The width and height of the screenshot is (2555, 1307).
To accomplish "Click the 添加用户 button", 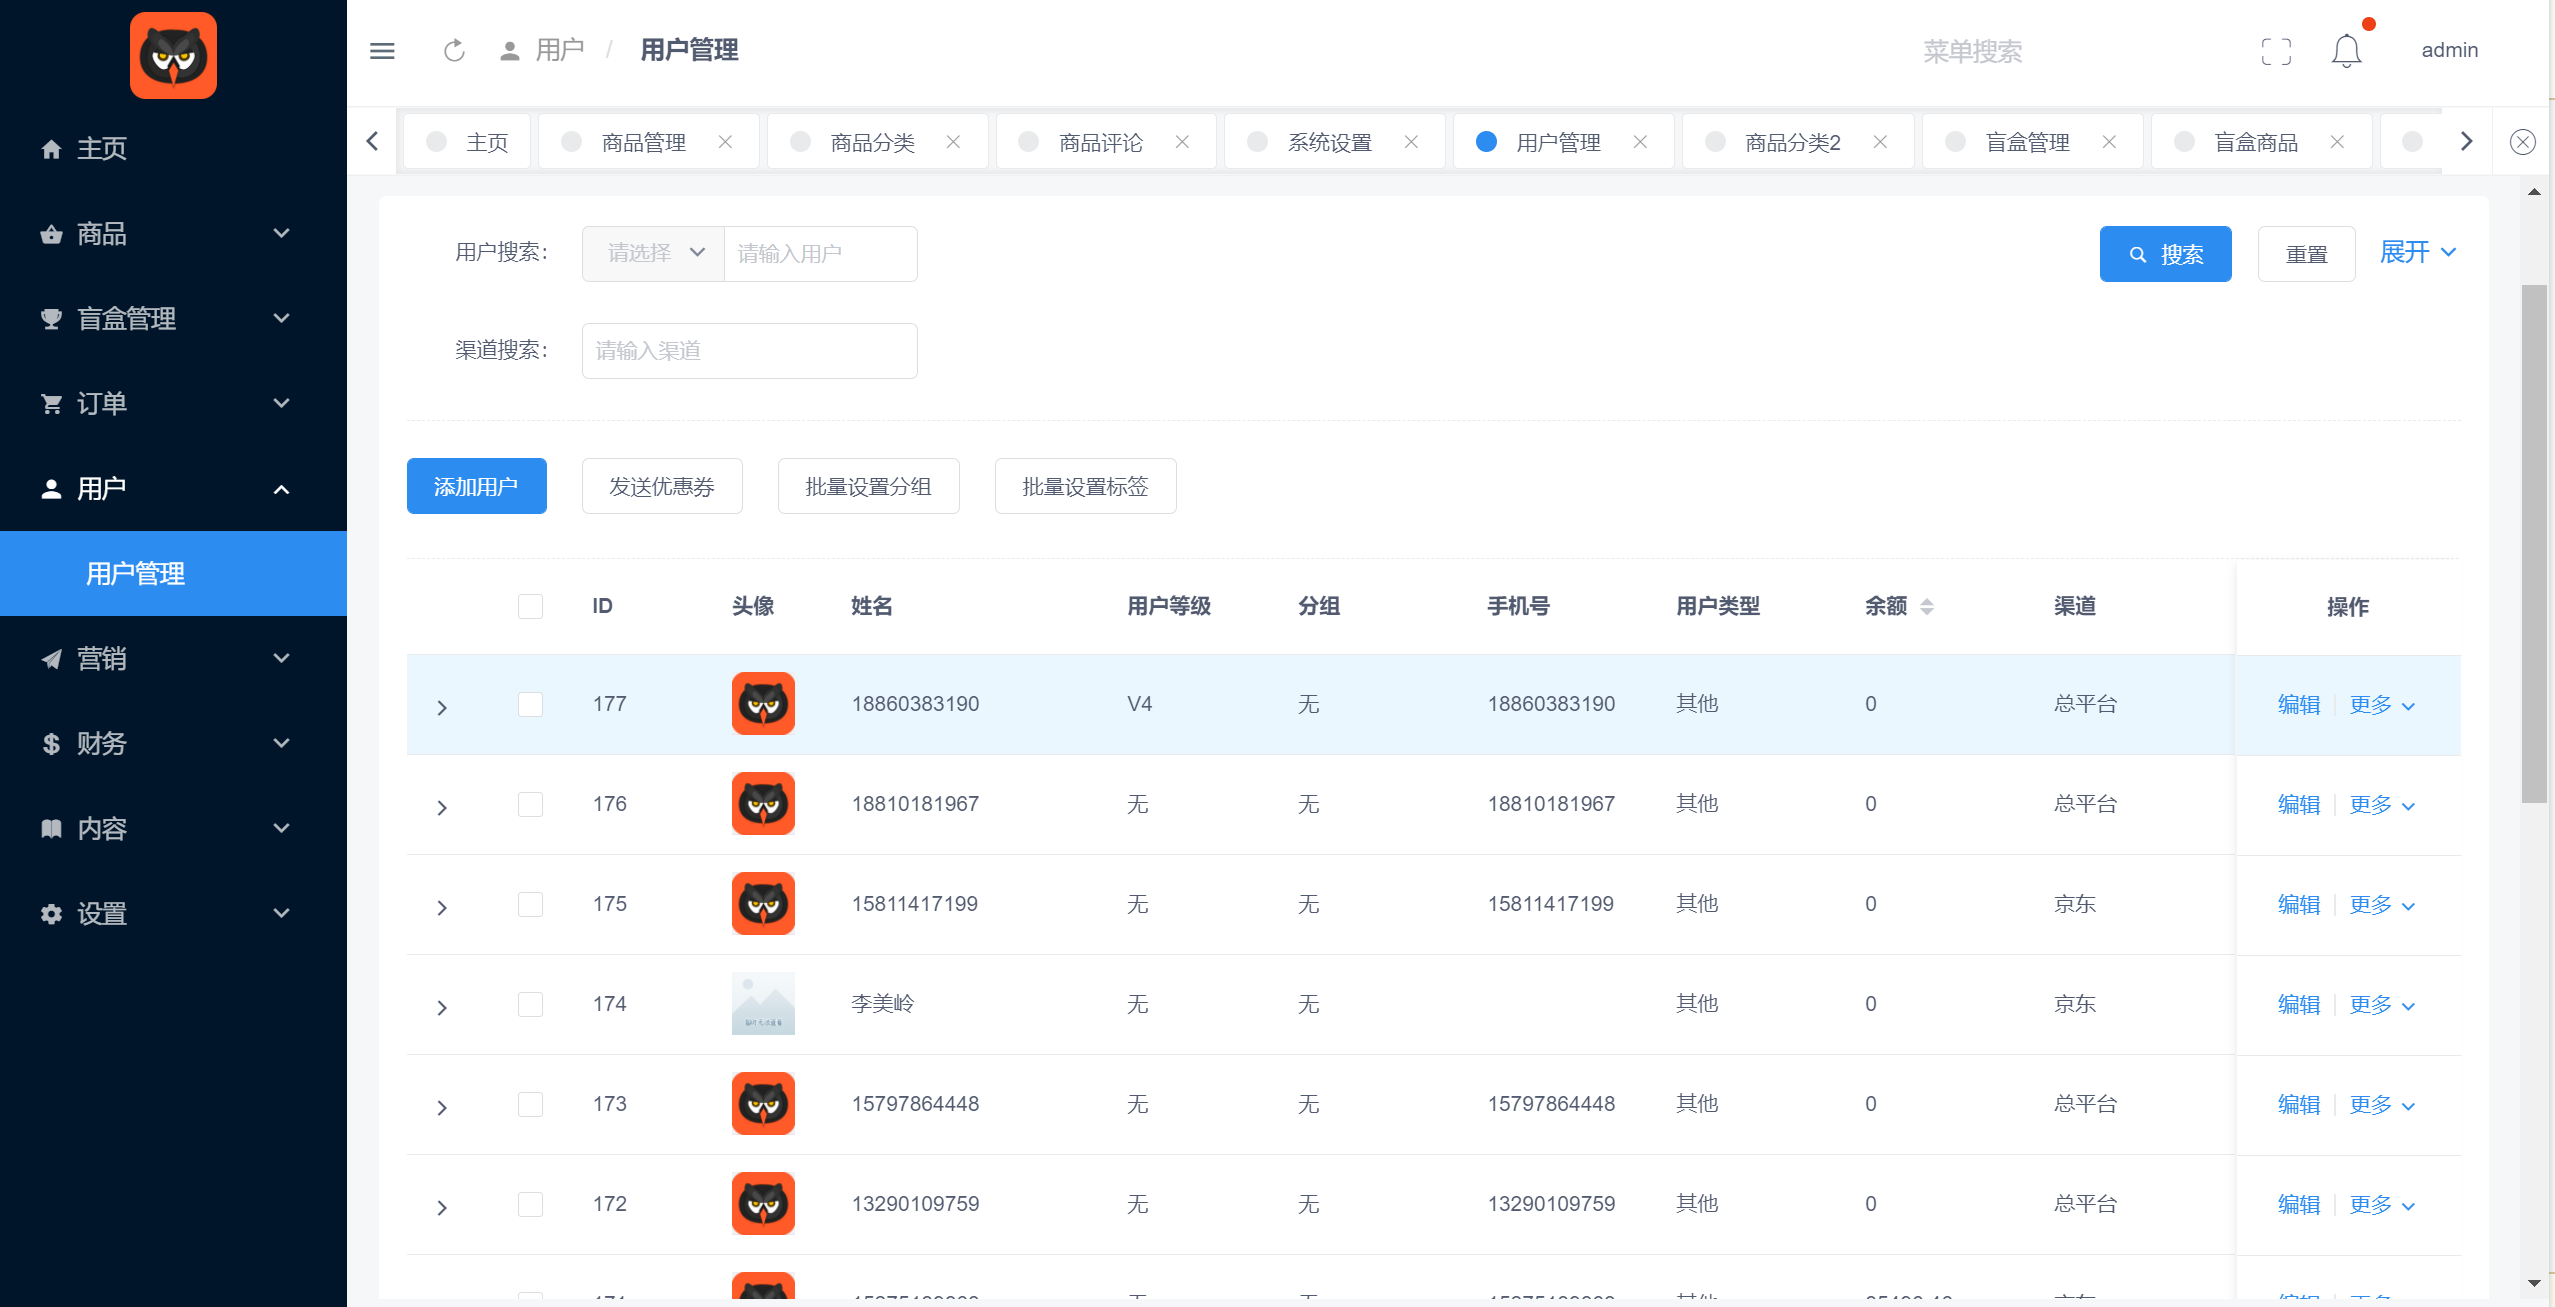I will click(476, 486).
